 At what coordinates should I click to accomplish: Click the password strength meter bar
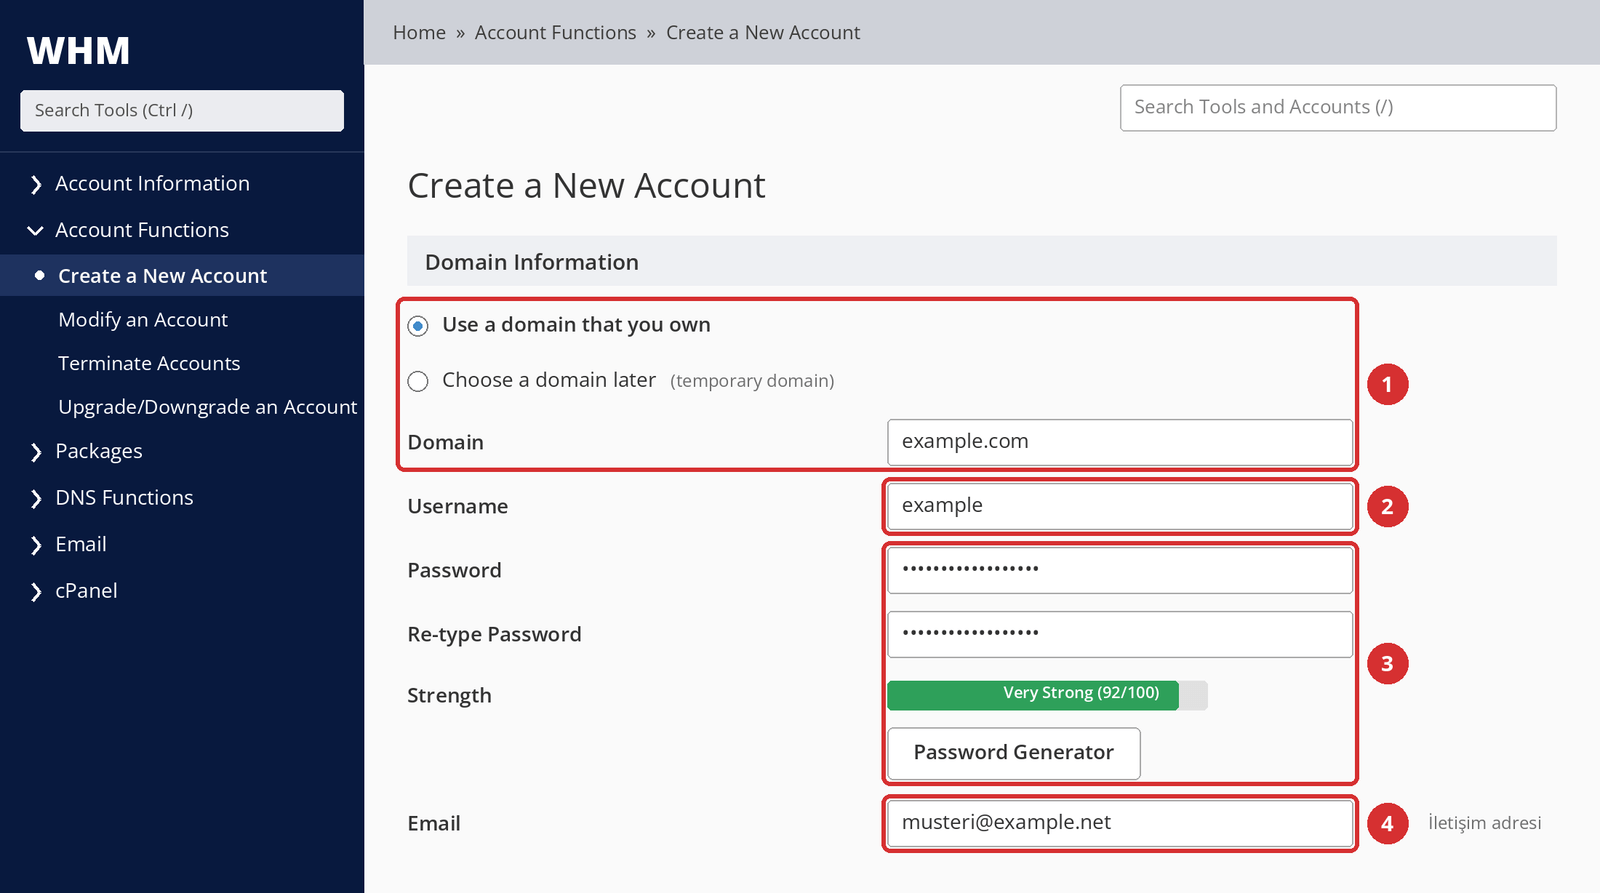coord(1047,695)
